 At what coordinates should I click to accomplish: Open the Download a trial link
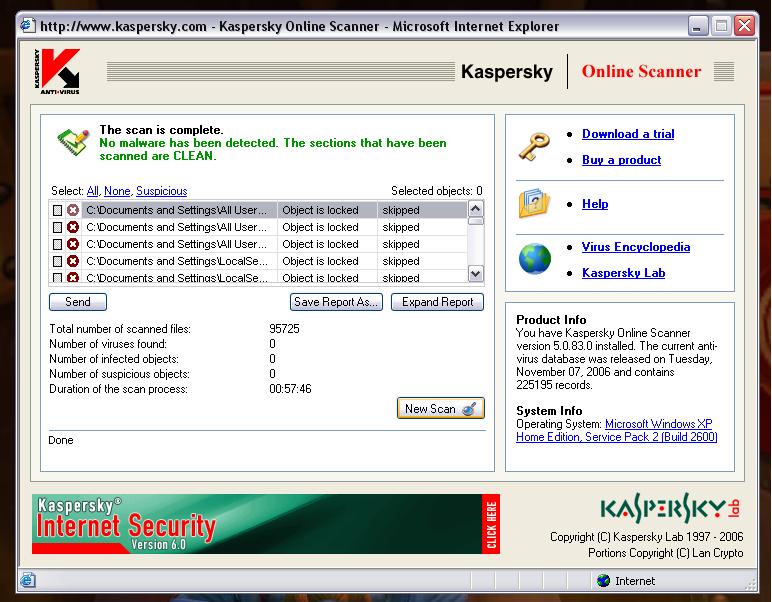628,134
